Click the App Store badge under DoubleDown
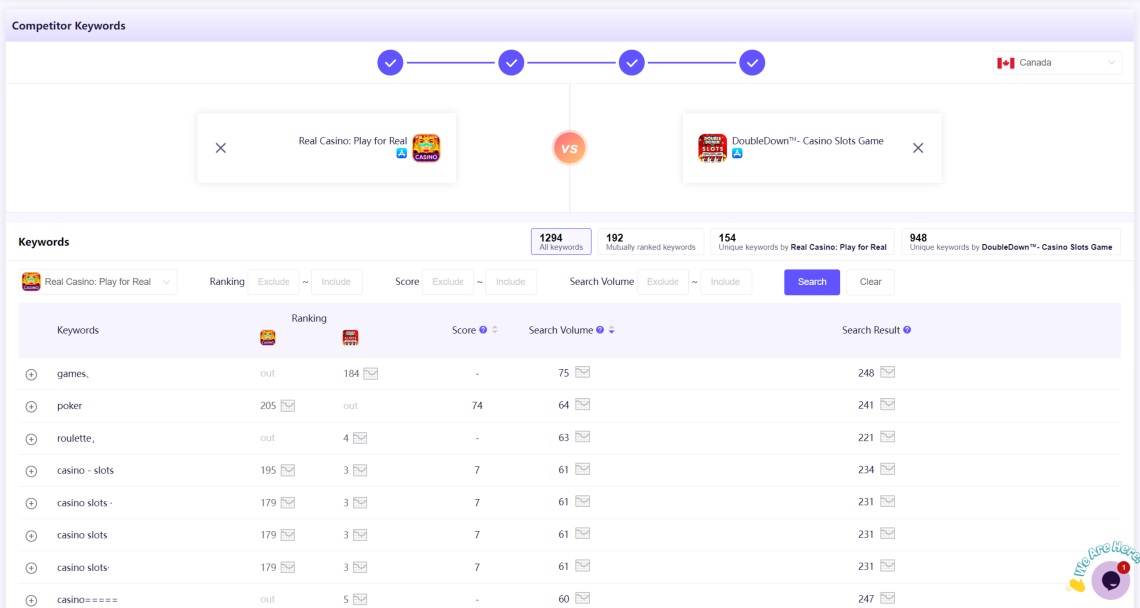 pyautogui.click(x=737, y=153)
